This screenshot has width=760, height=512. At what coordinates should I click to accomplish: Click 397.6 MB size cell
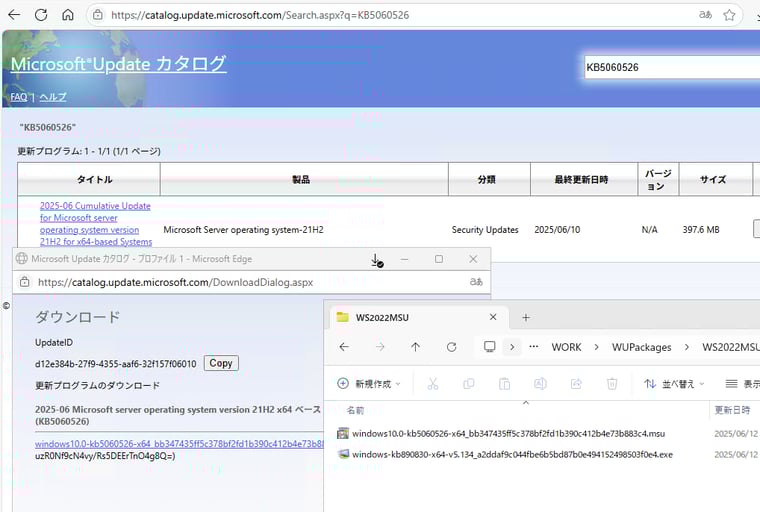[x=701, y=229]
